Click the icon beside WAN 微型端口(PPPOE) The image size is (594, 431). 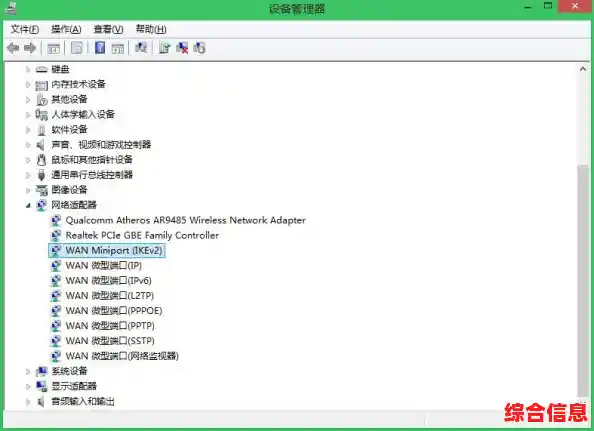(x=56, y=311)
